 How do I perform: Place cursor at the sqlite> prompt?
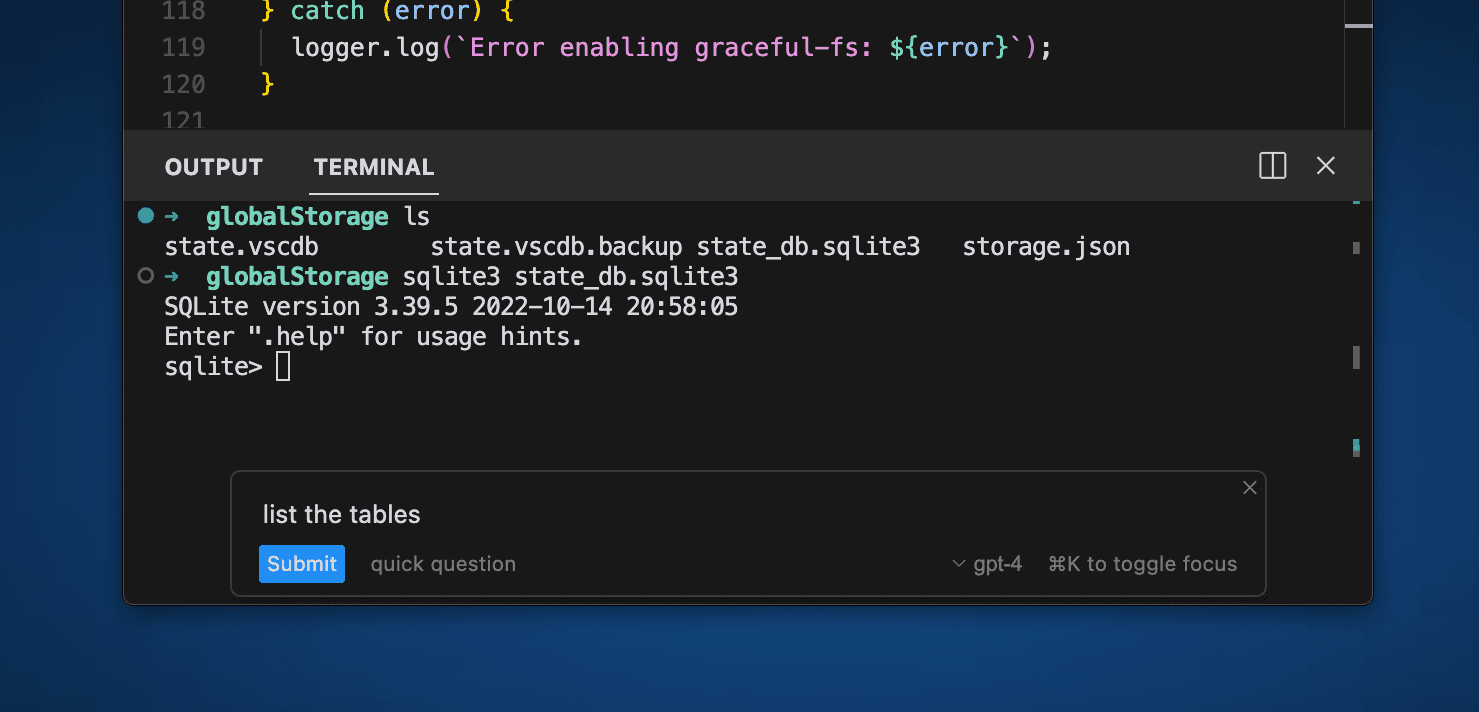coord(283,367)
